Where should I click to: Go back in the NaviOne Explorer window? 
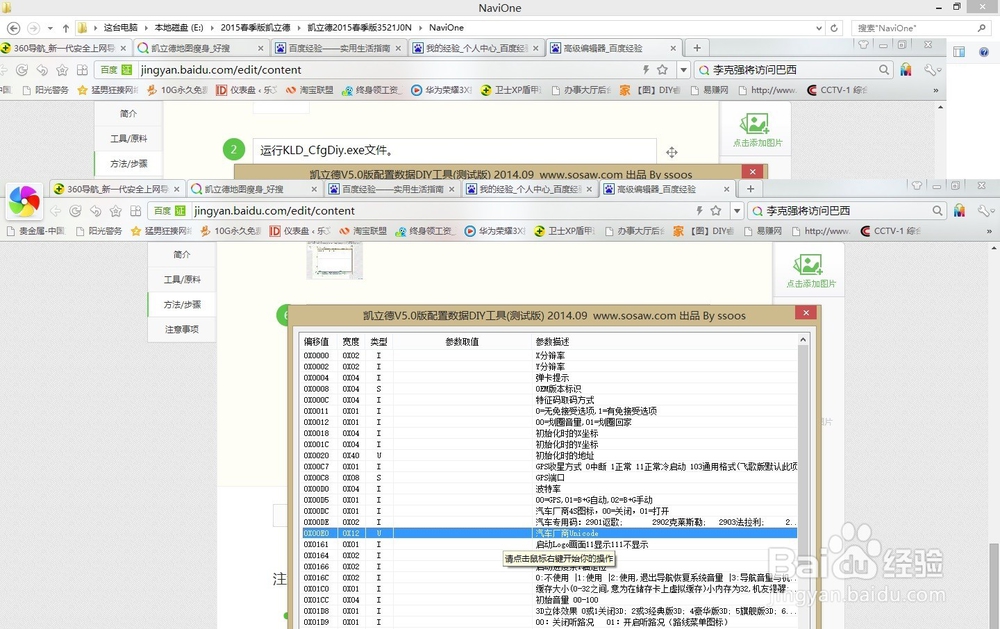click(x=13, y=28)
